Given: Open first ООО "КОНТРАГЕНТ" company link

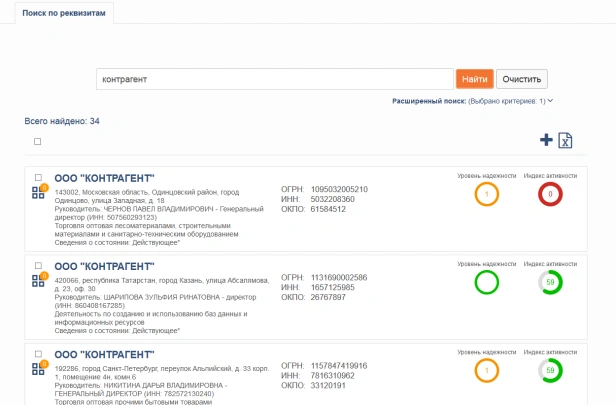Looking at the screenshot, I should (104, 178).
